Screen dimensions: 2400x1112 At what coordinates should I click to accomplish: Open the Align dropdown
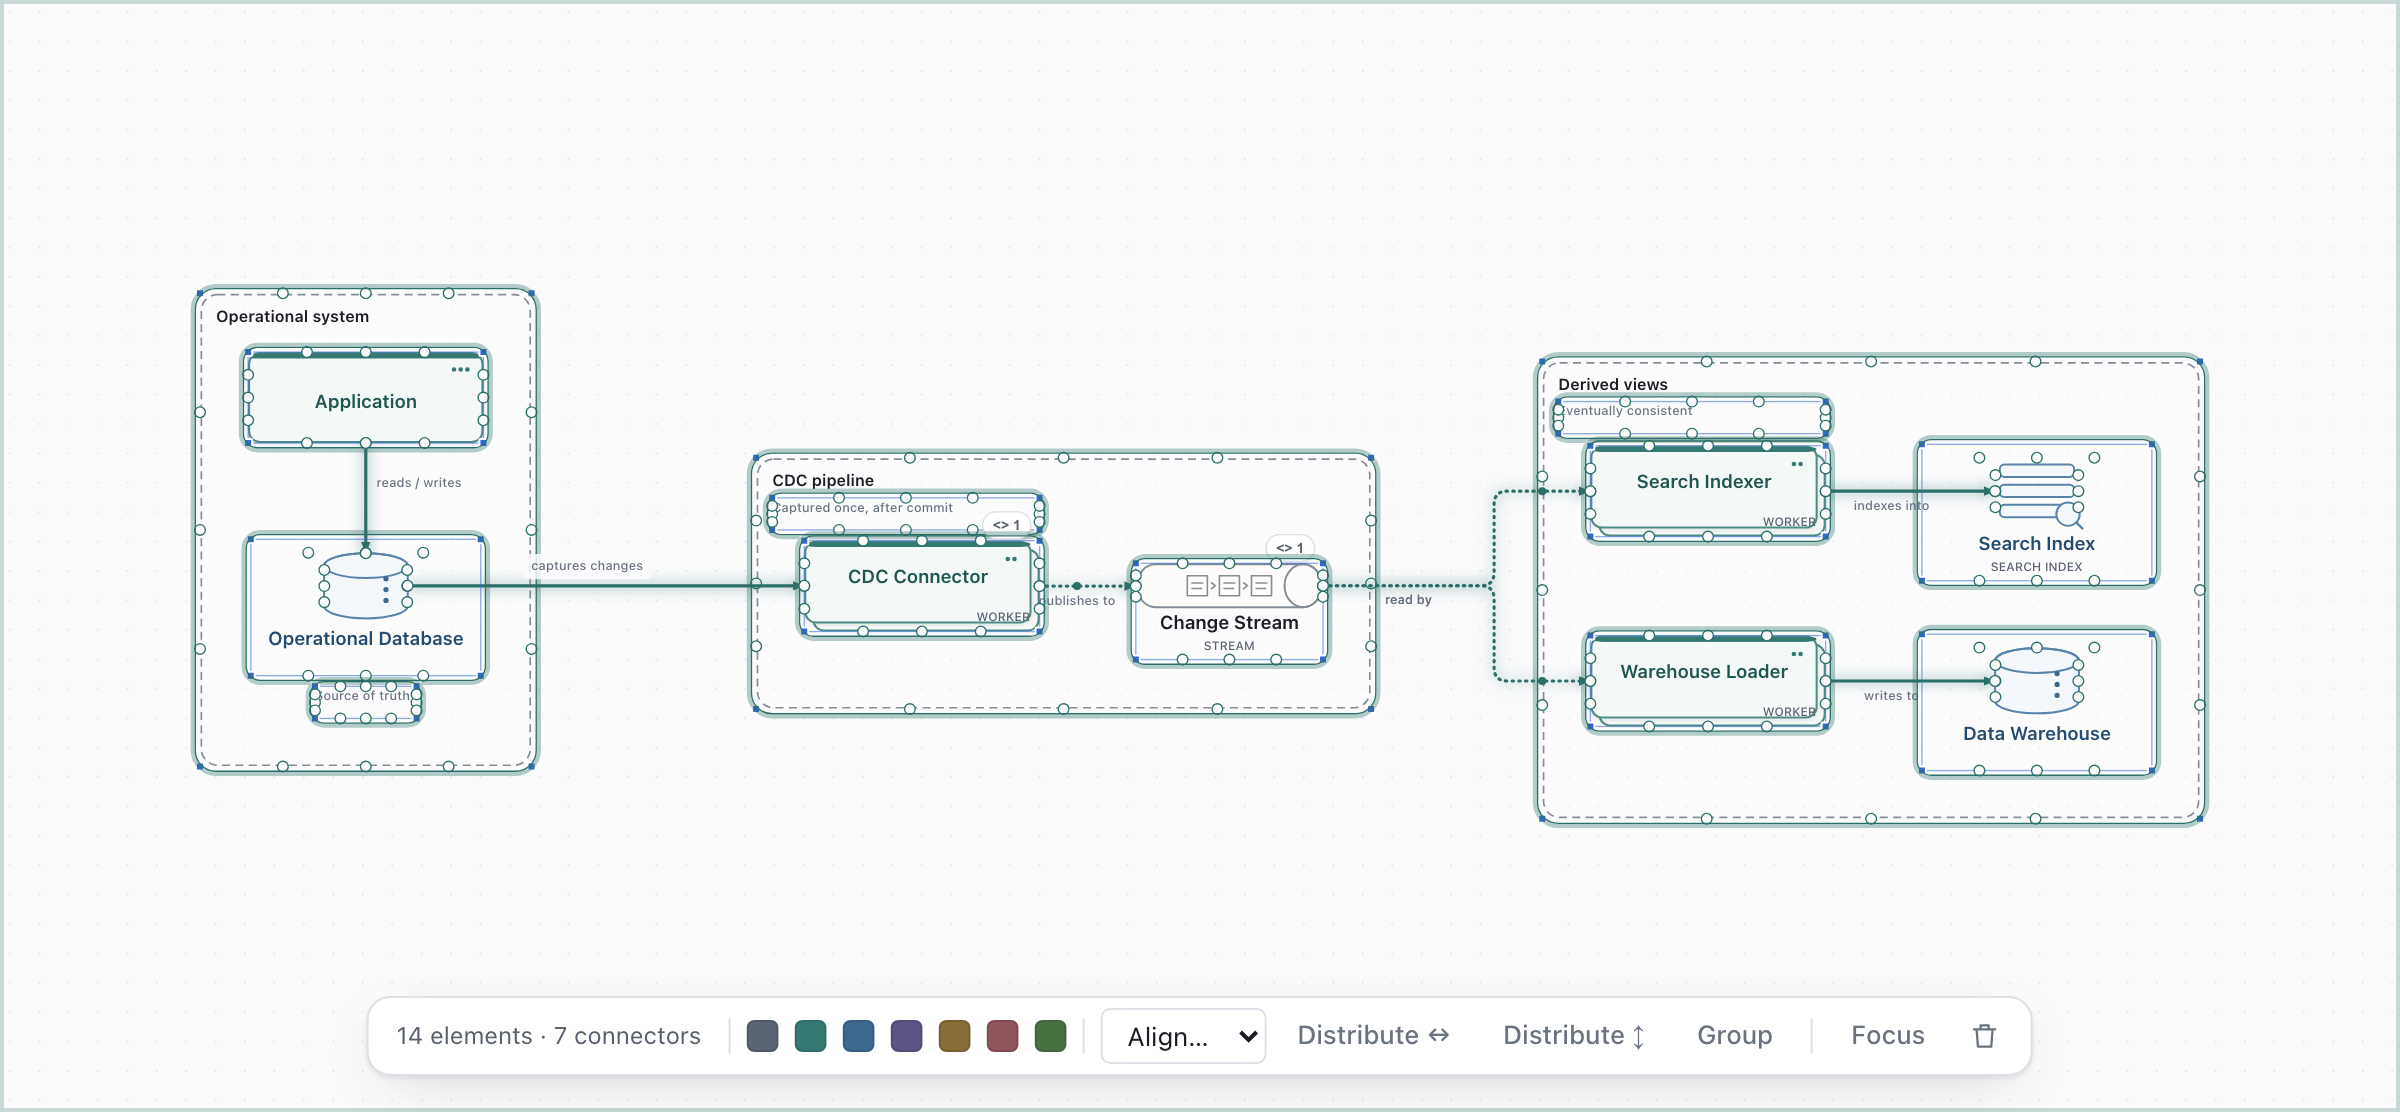tap(1184, 1036)
